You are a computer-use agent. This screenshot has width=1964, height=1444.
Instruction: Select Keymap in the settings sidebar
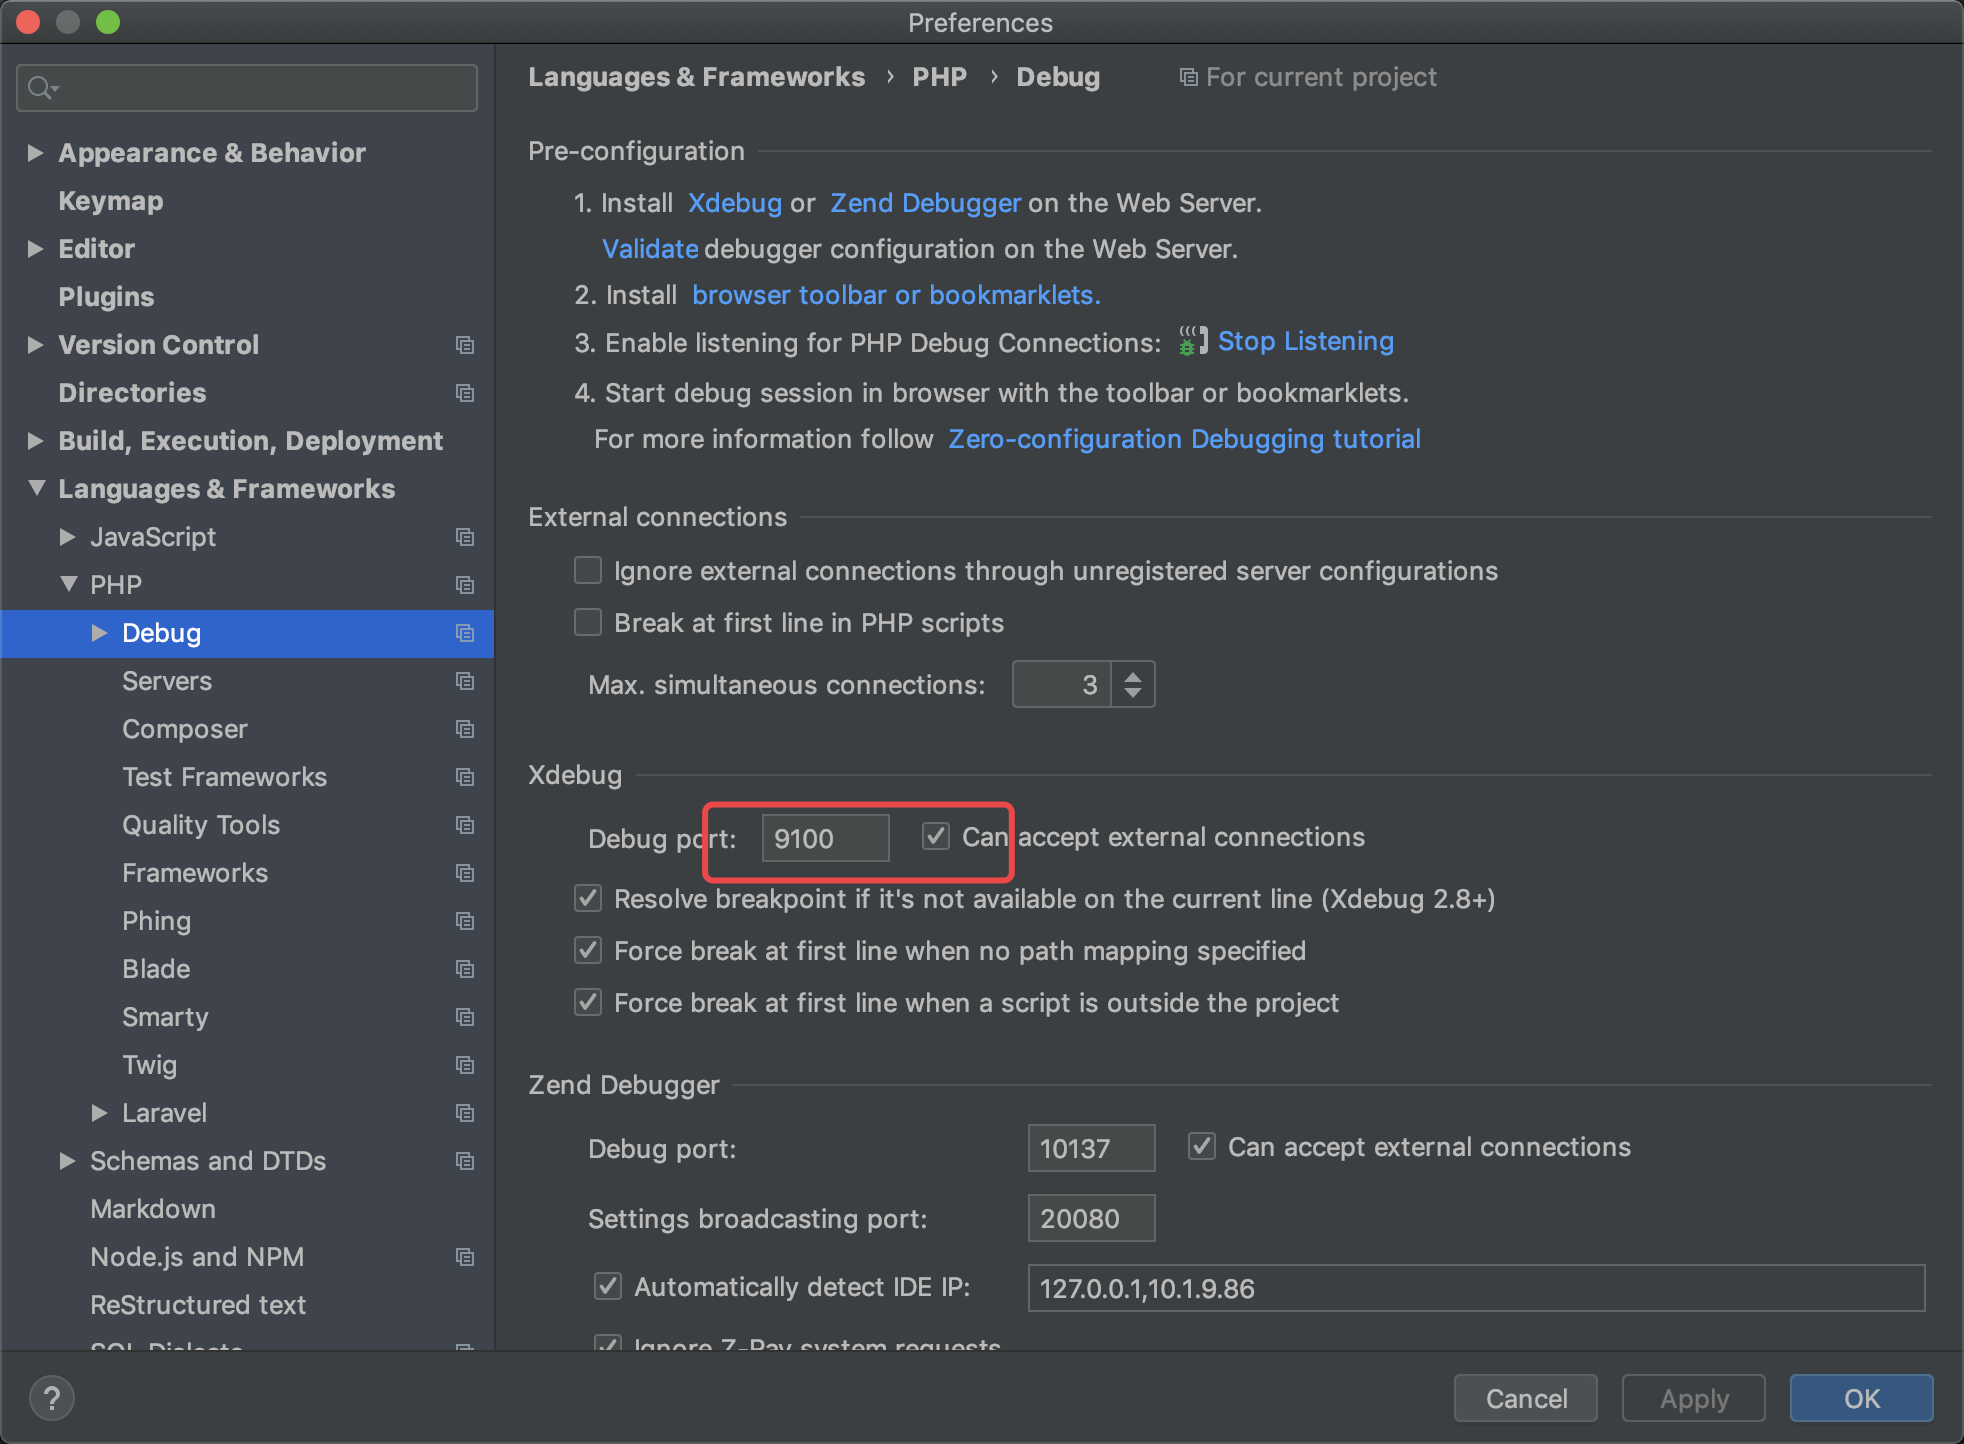point(111,201)
